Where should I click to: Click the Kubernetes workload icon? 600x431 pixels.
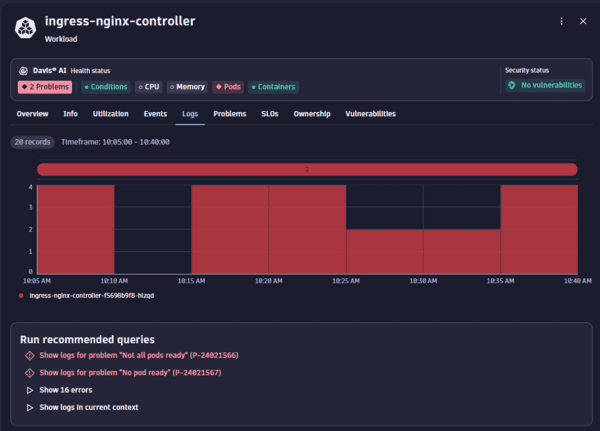(27, 28)
